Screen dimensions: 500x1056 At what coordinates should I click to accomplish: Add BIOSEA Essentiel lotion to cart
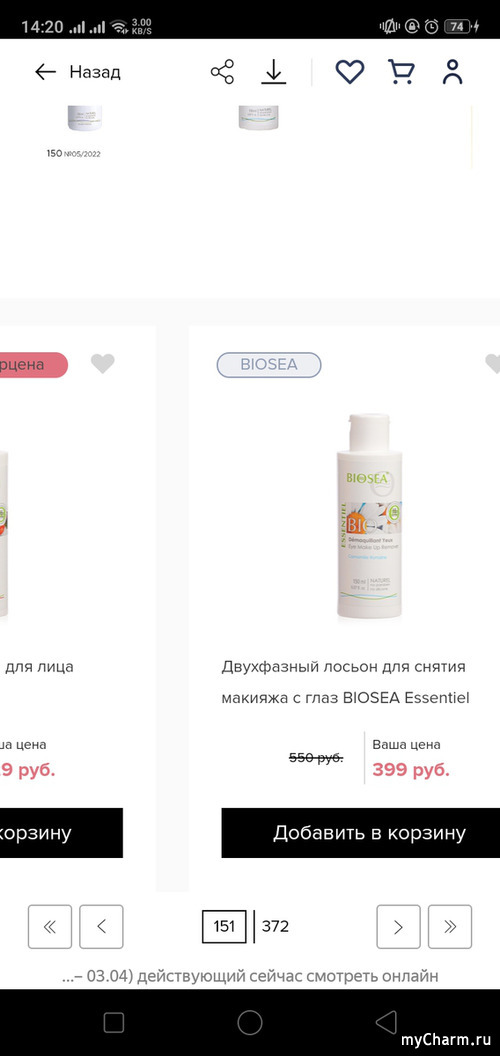(x=369, y=833)
